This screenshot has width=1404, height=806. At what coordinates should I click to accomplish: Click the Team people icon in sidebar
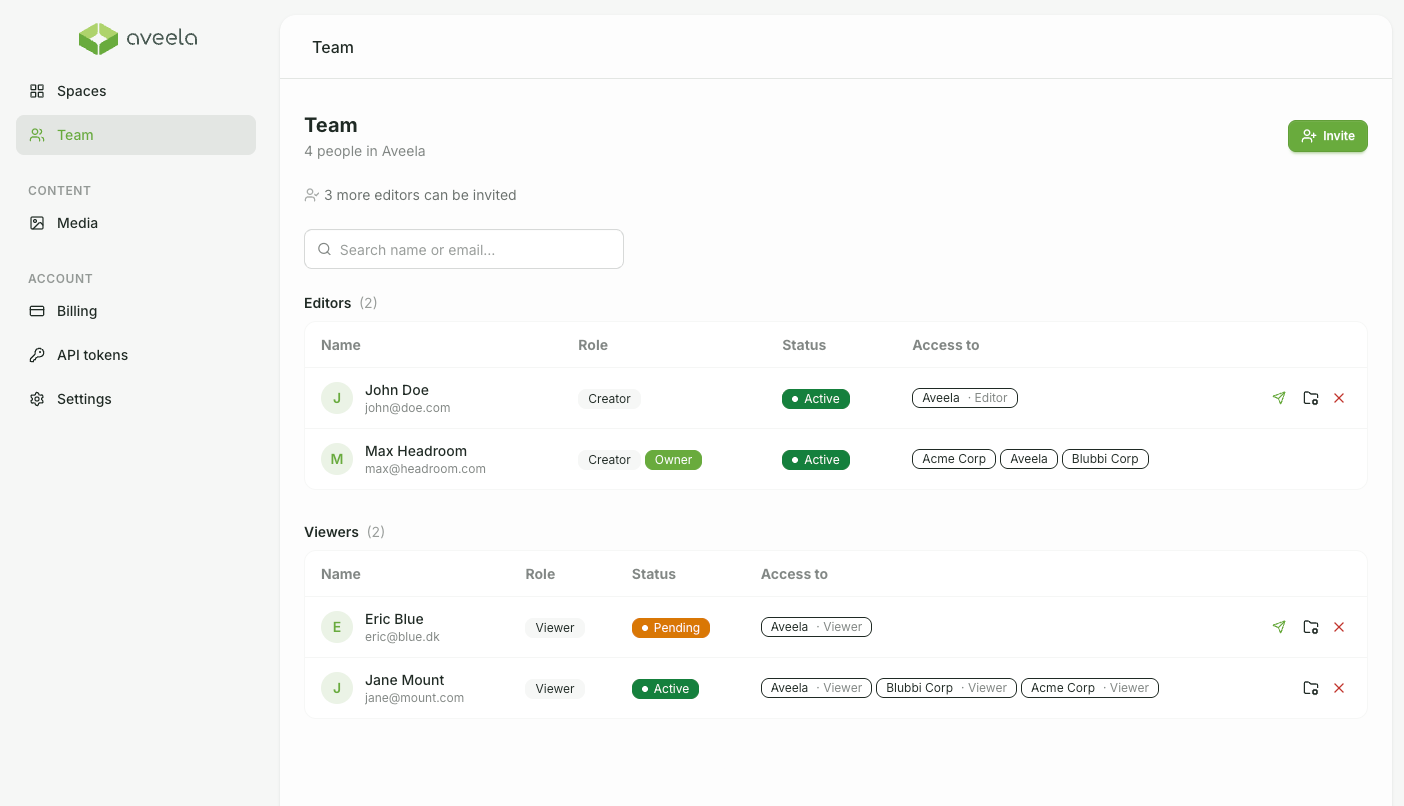37,135
